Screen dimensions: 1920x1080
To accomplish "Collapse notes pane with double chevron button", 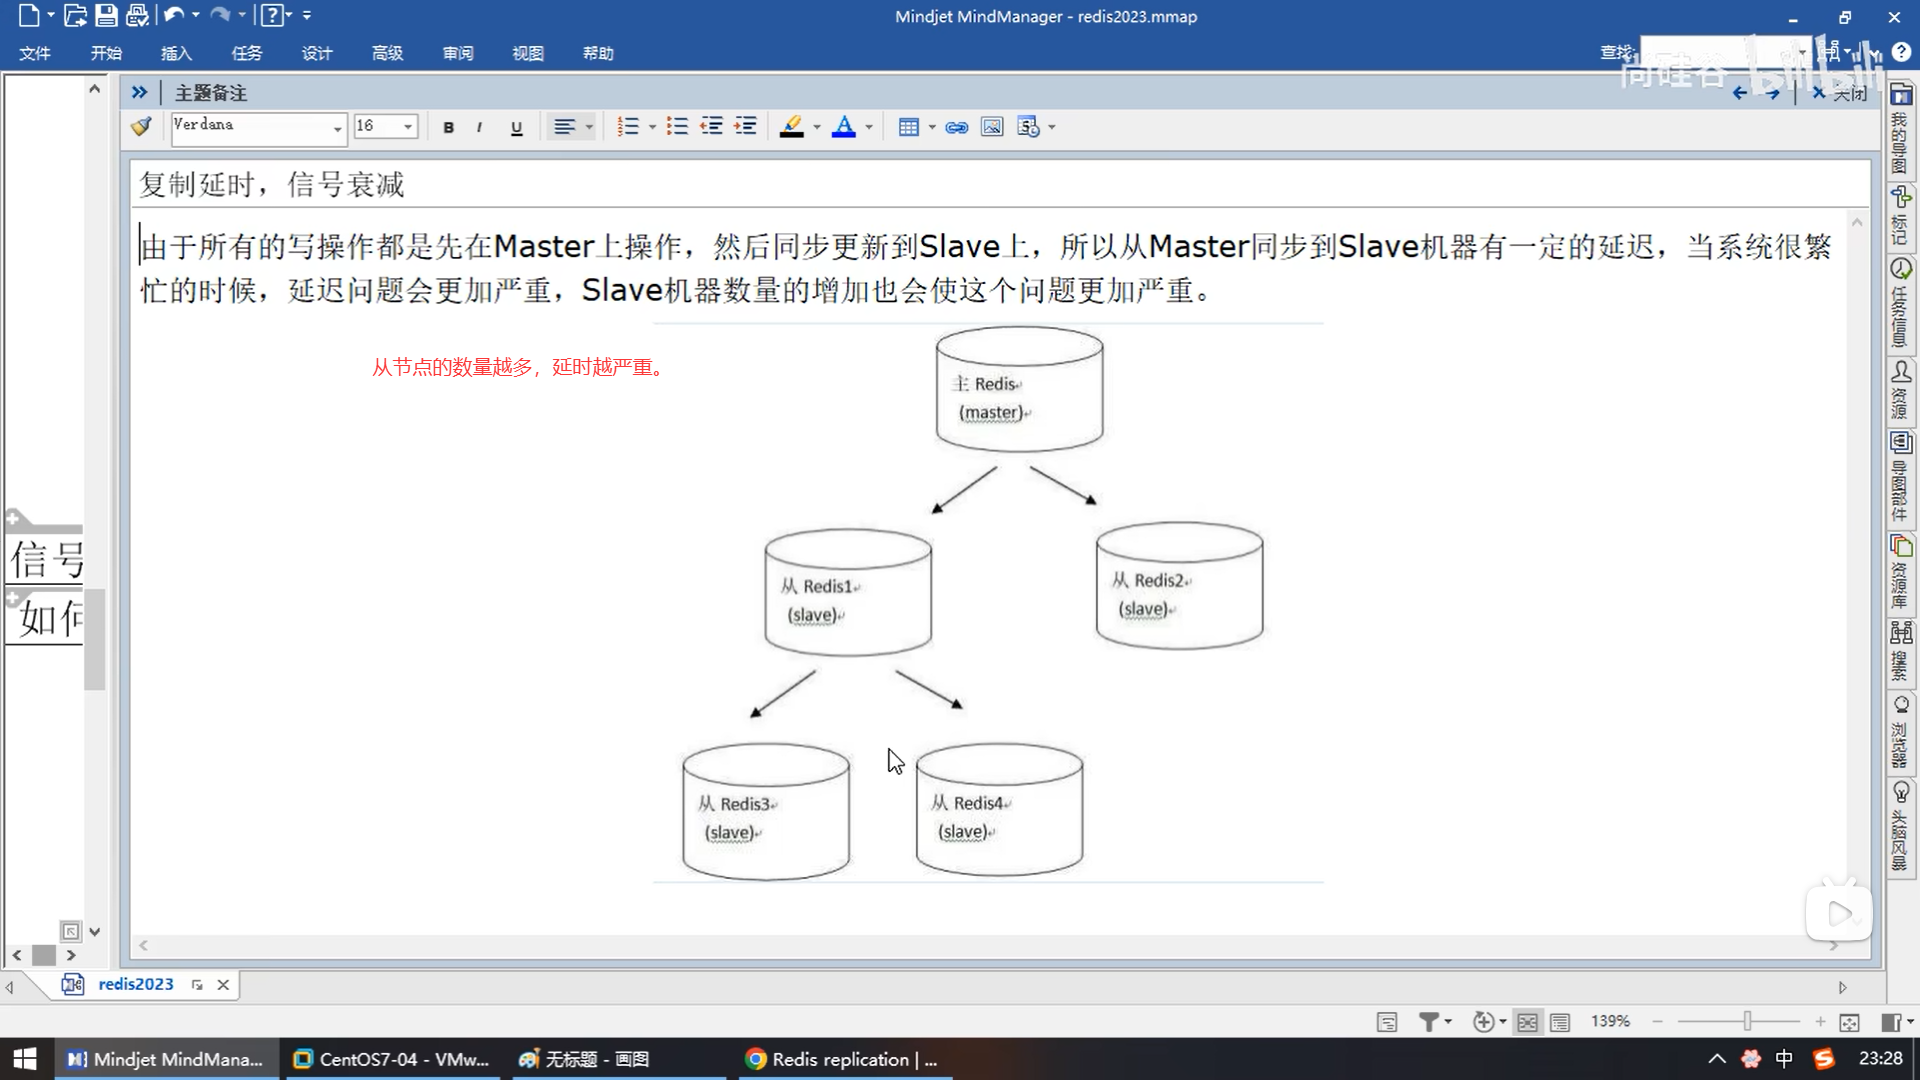I will 139,92.
